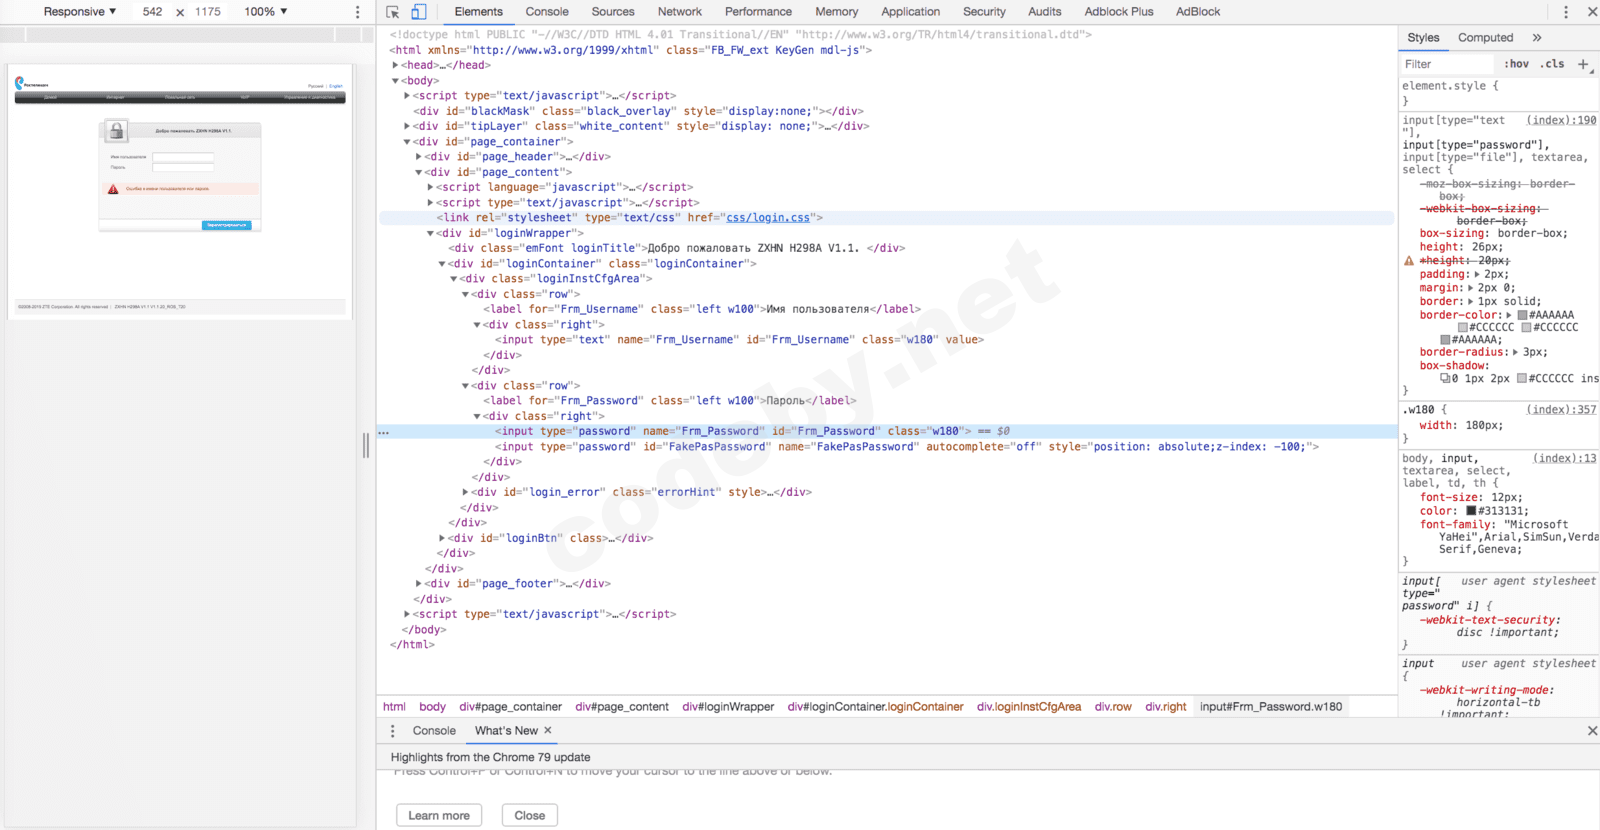Image resolution: width=1600 pixels, height=830 pixels.
Task: Open the Network tab
Action: (680, 12)
